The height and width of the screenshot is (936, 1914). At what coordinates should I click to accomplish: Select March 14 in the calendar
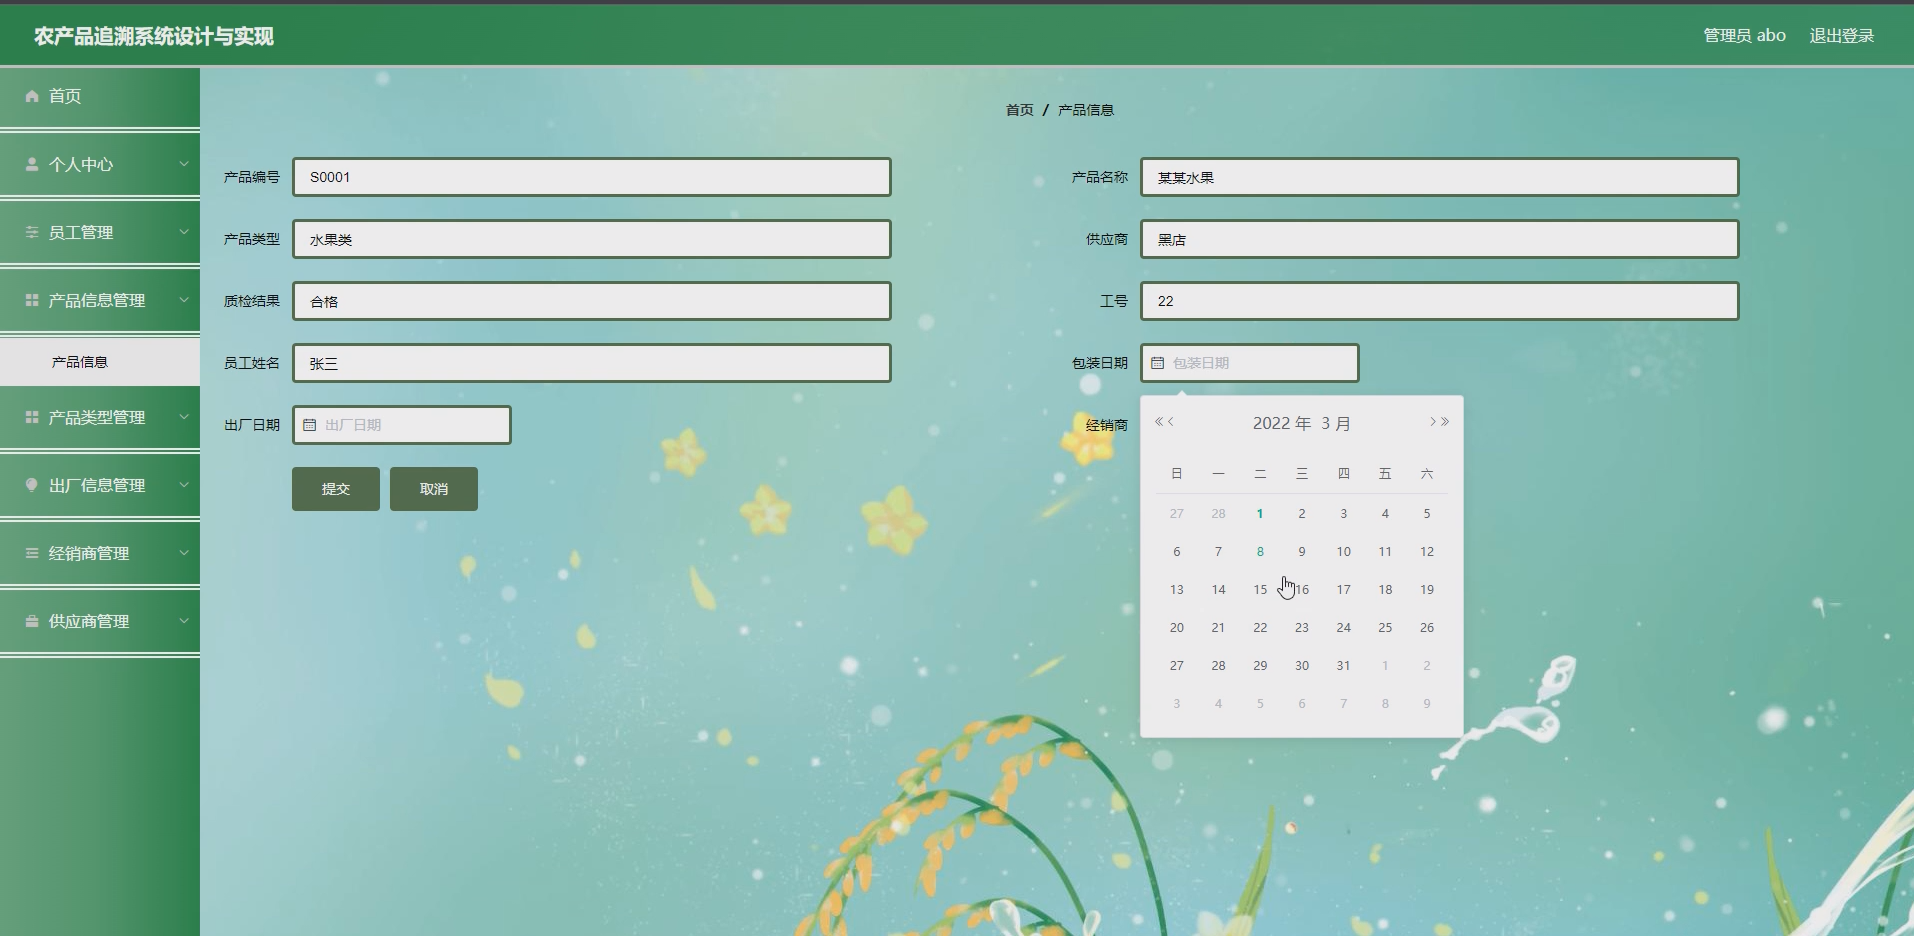coord(1218,590)
